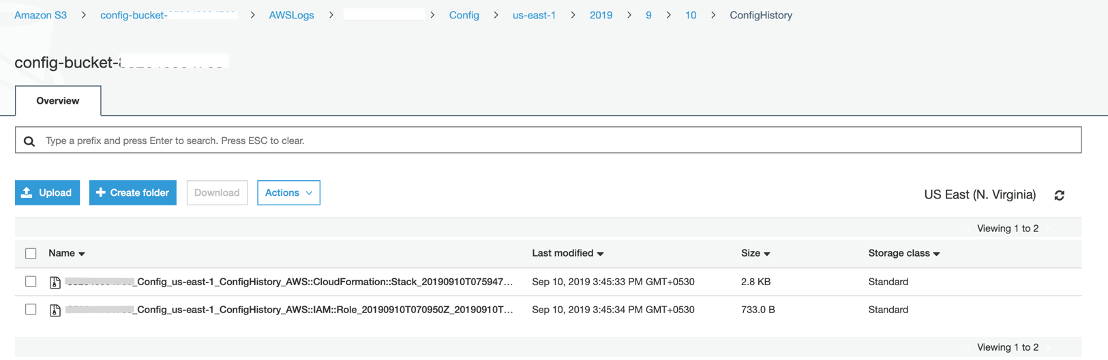Click file icon of the CloudFormation::Stack object

point(54,282)
